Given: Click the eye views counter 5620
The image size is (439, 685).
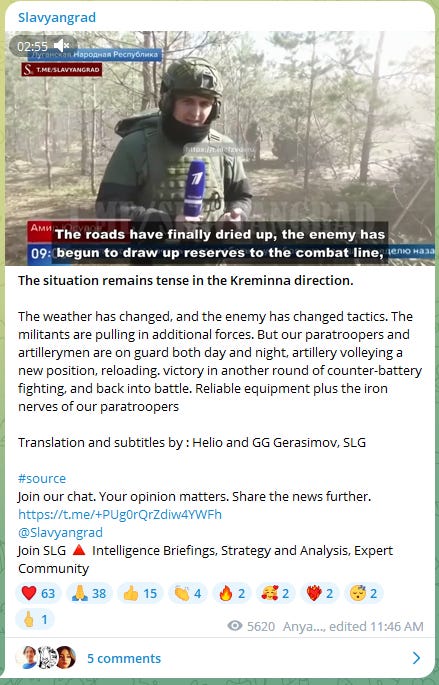Looking at the screenshot, I should click(251, 626).
